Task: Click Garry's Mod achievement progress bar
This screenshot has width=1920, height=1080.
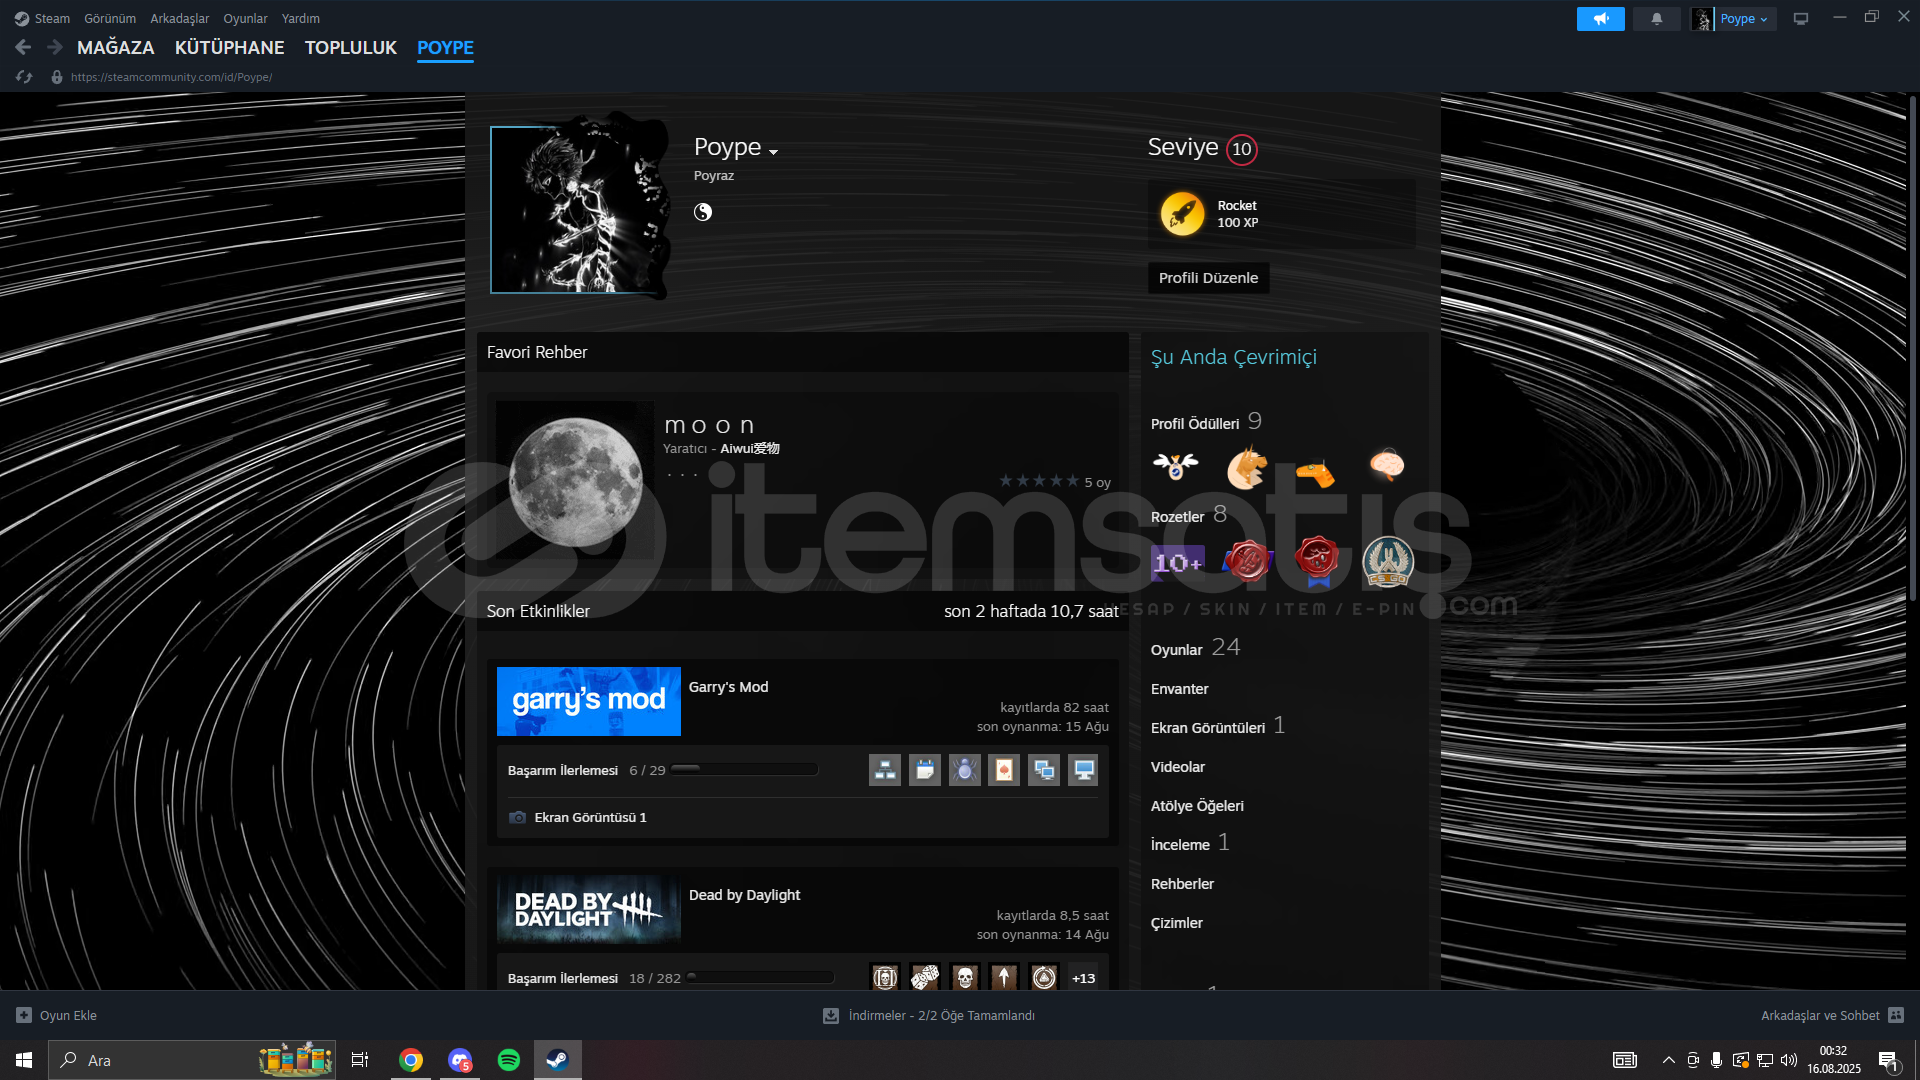Action: pos(745,769)
